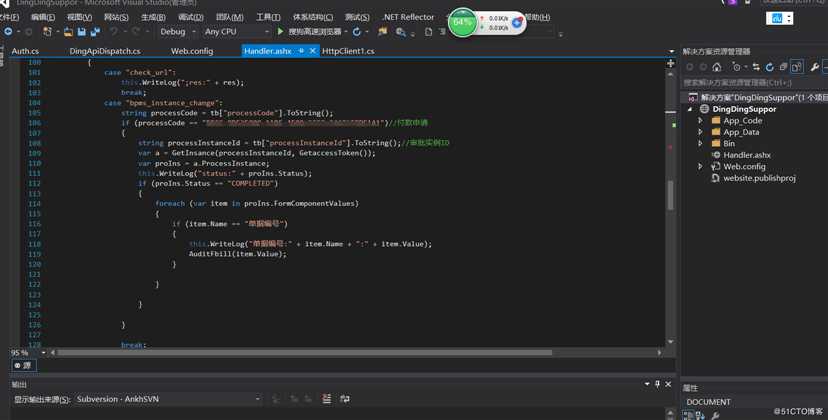This screenshot has width=828, height=420.
Task: Switch to the HttpClient1.cs tab
Action: 348,51
